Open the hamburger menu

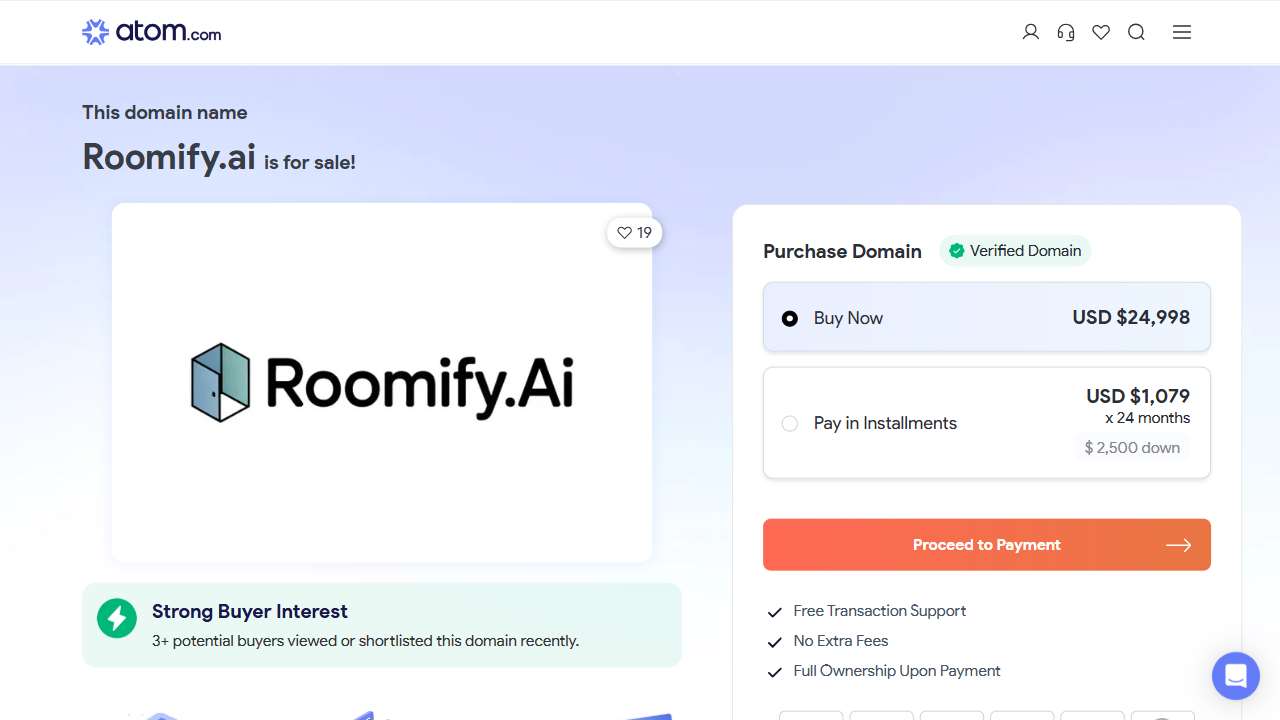[x=1181, y=32]
